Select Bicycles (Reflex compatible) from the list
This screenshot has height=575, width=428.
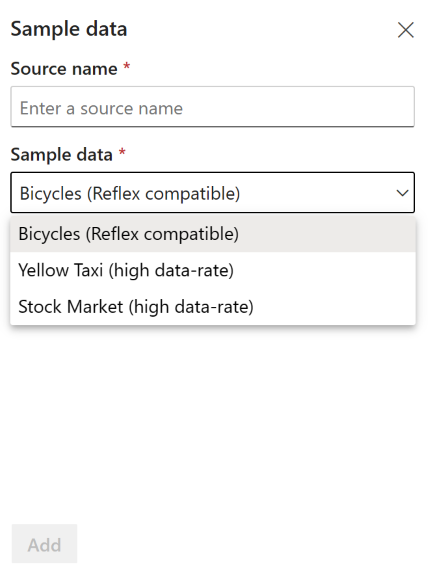pyautogui.click(x=213, y=234)
